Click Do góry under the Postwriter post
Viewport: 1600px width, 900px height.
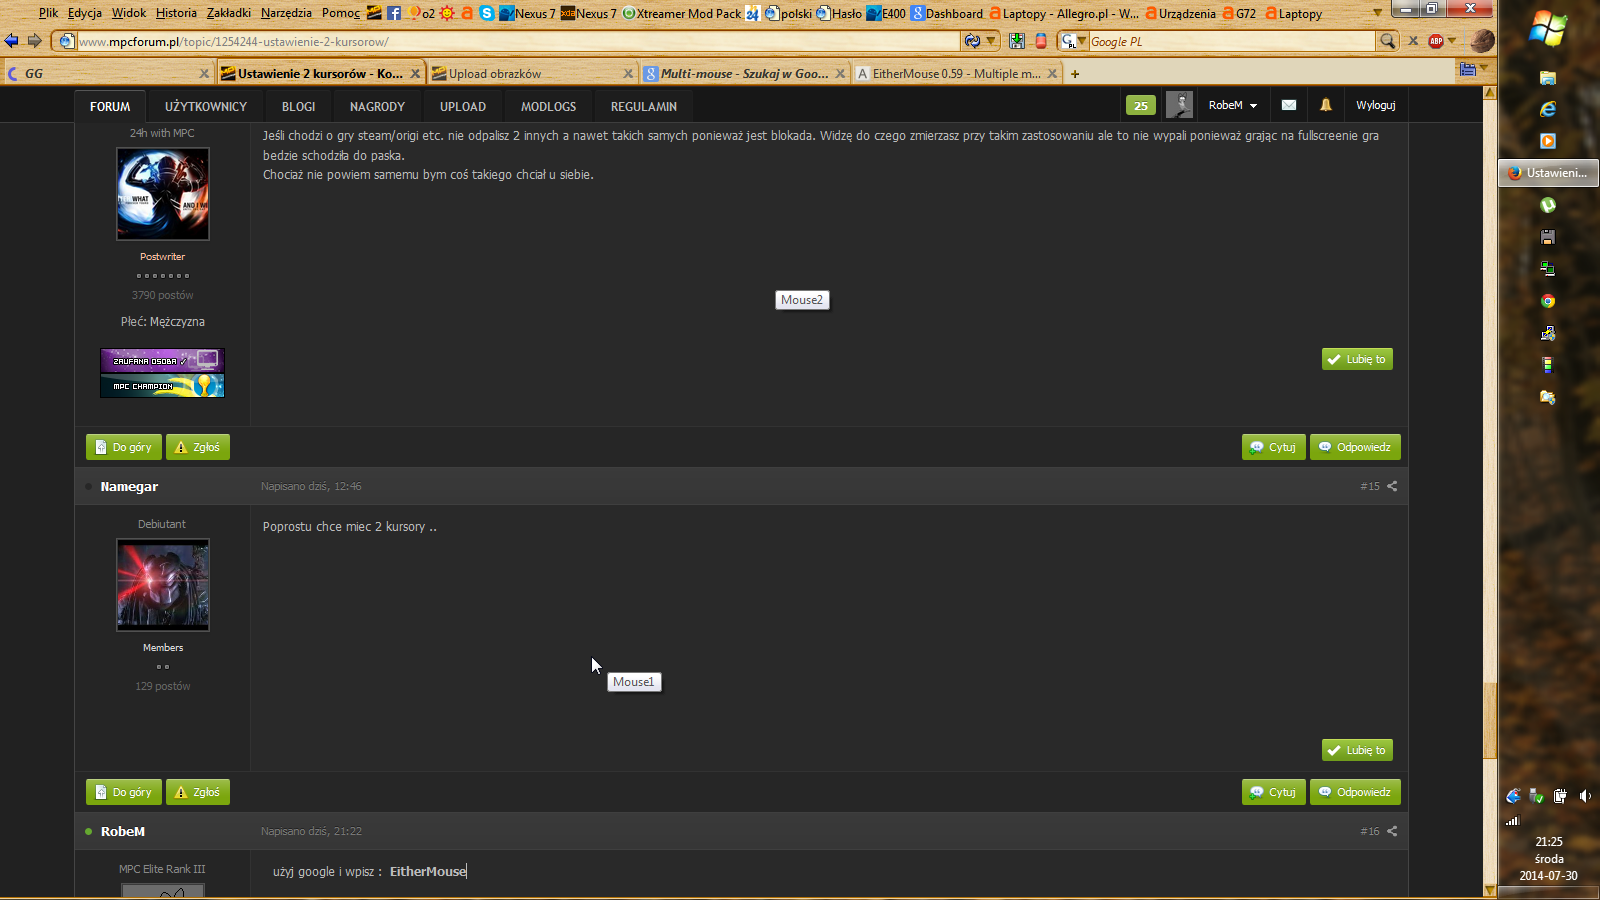click(x=124, y=447)
